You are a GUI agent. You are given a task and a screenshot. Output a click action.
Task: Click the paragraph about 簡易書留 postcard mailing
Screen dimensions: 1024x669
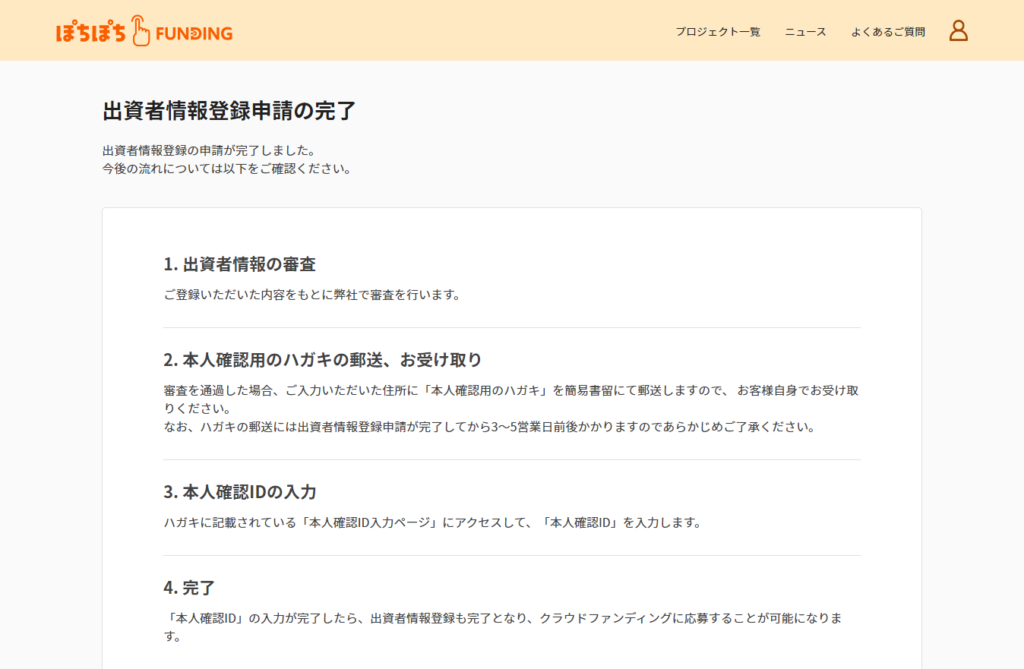pyautogui.click(x=510, y=390)
